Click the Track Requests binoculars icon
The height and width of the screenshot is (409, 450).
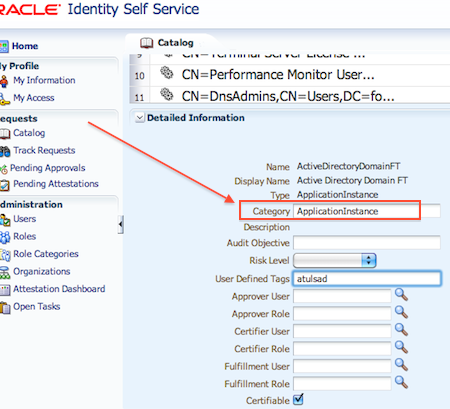click(x=5, y=151)
